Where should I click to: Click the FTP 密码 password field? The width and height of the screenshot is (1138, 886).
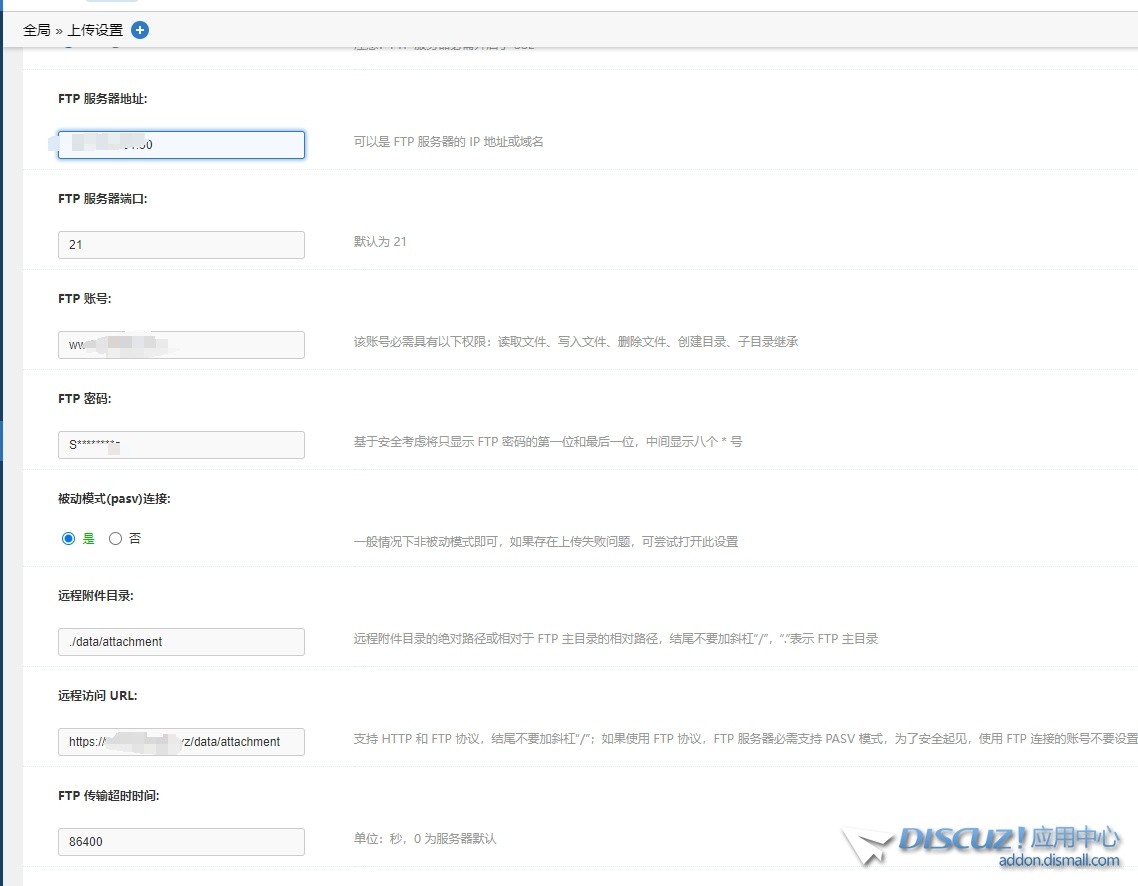click(x=181, y=445)
